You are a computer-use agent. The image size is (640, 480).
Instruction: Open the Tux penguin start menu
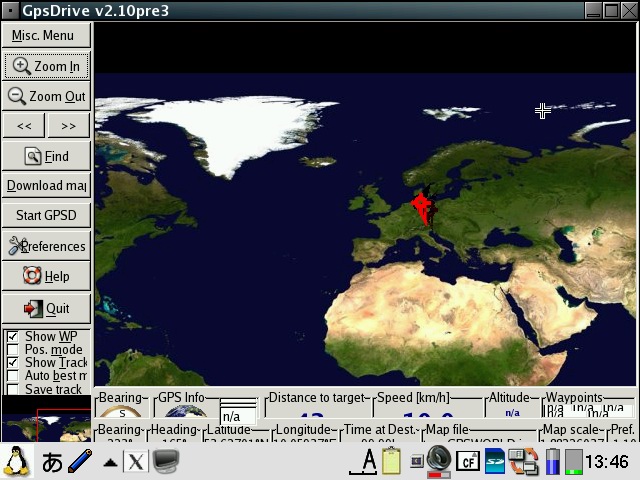16,462
